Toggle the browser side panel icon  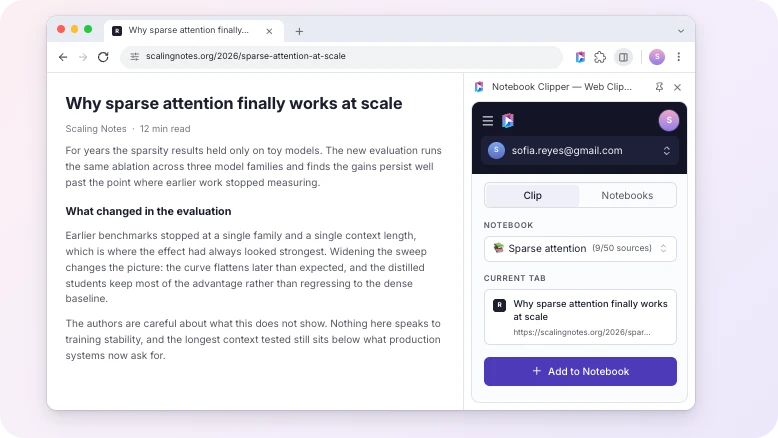623,57
